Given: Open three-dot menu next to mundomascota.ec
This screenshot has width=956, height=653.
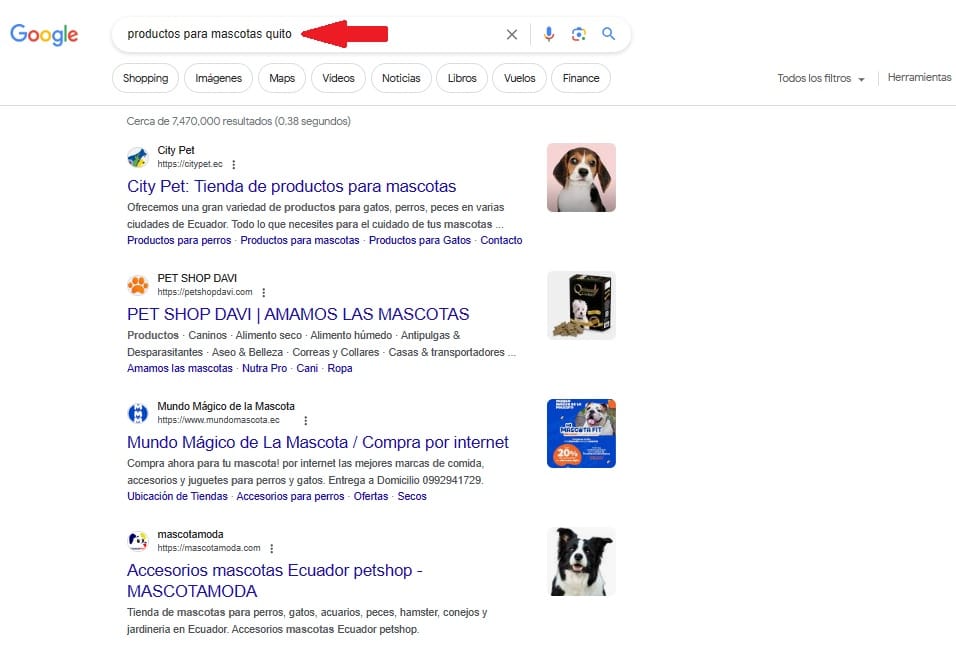Looking at the screenshot, I should pos(305,421).
